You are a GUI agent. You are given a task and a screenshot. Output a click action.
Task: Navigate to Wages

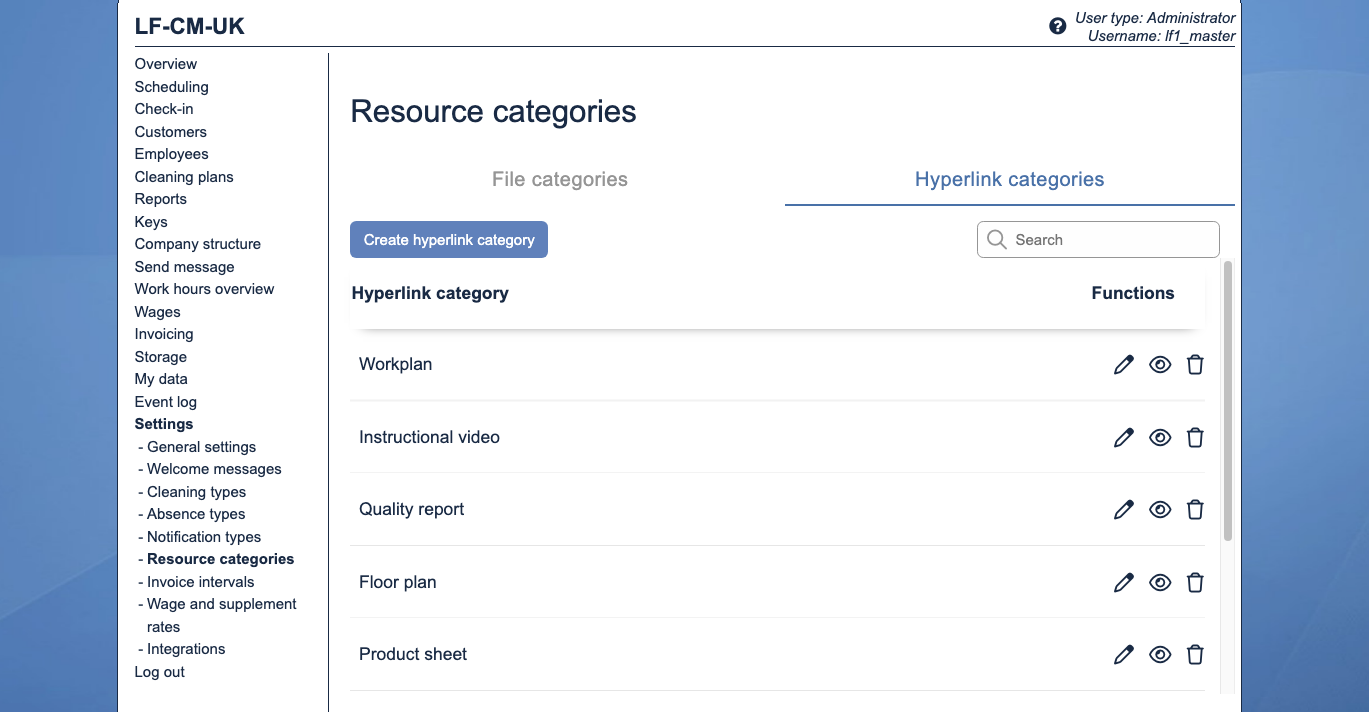158,312
